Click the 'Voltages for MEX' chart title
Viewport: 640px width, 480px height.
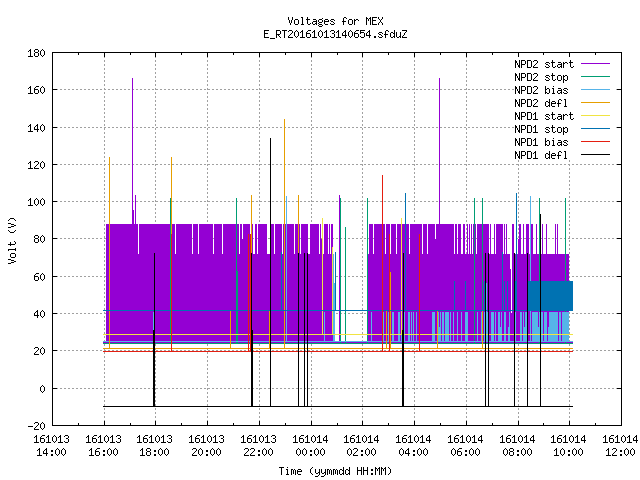tap(335, 21)
